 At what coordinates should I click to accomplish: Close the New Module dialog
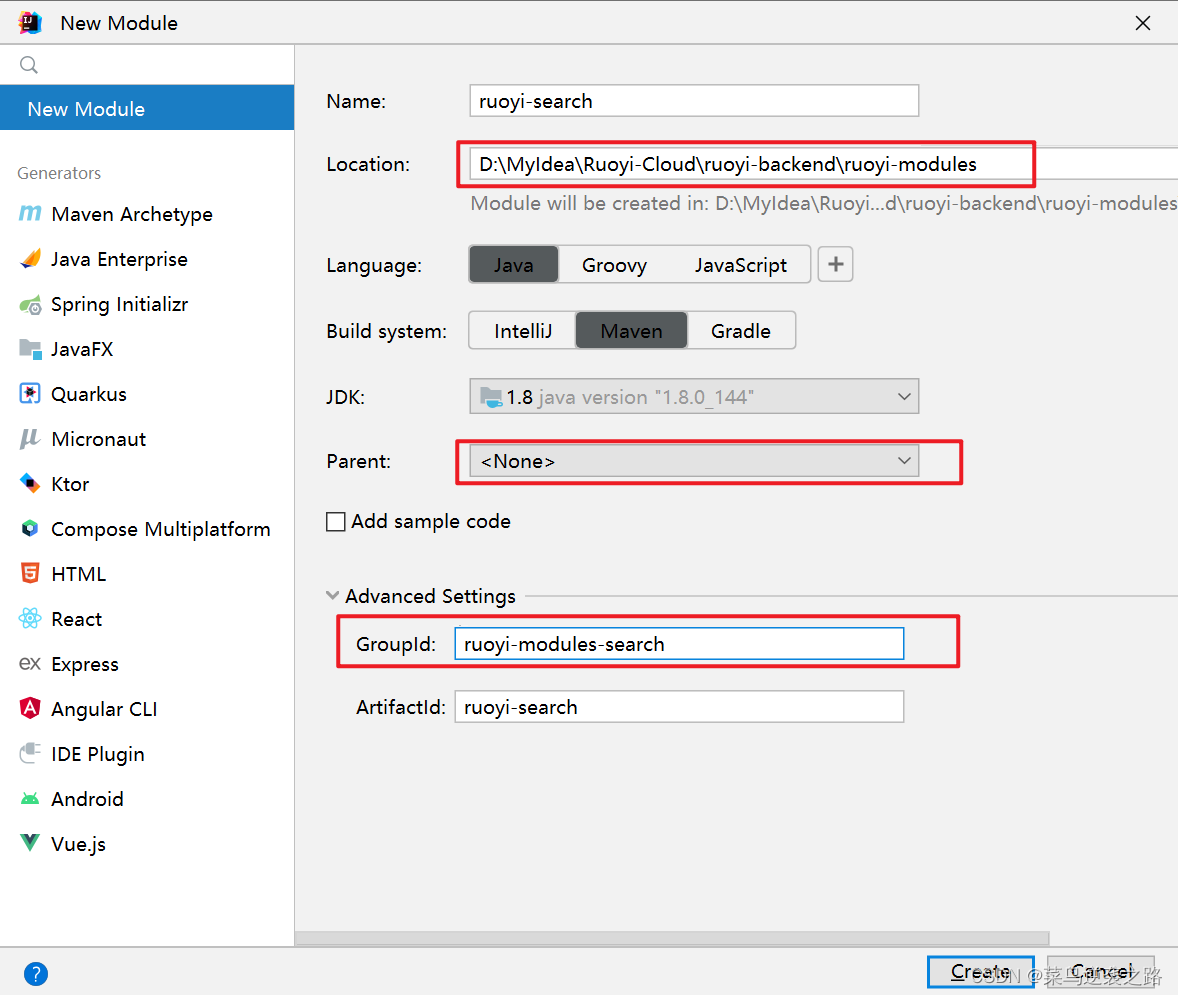coord(1143,23)
